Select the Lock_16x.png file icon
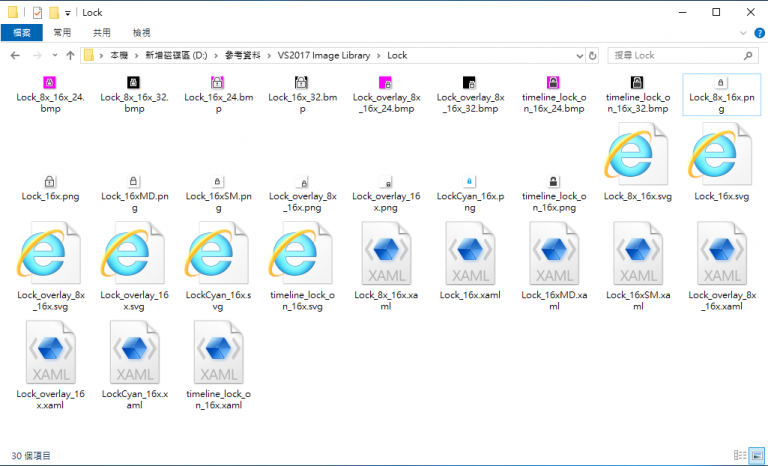The height and width of the screenshot is (466, 768). point(49,182)
